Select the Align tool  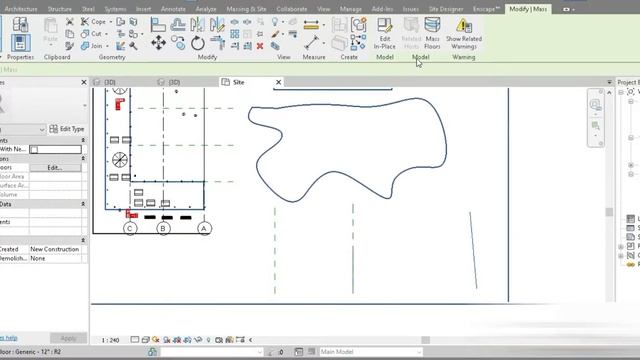[x=158, y=25]
